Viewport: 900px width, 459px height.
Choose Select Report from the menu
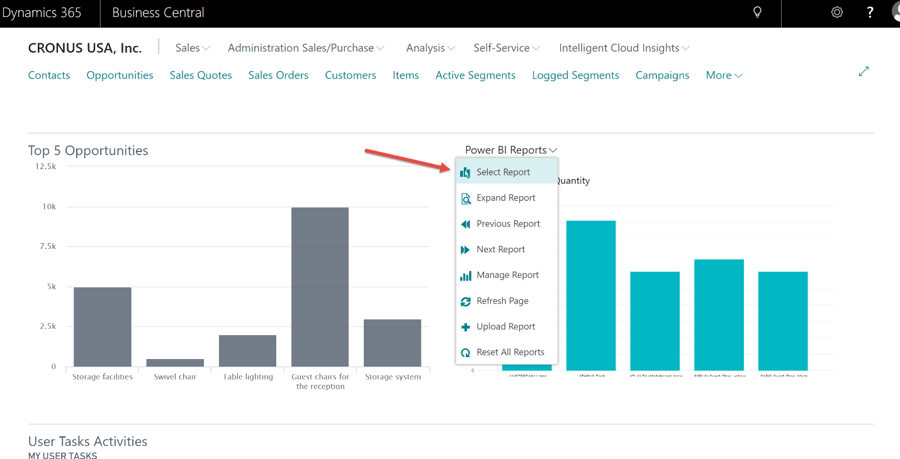point(506,172)
